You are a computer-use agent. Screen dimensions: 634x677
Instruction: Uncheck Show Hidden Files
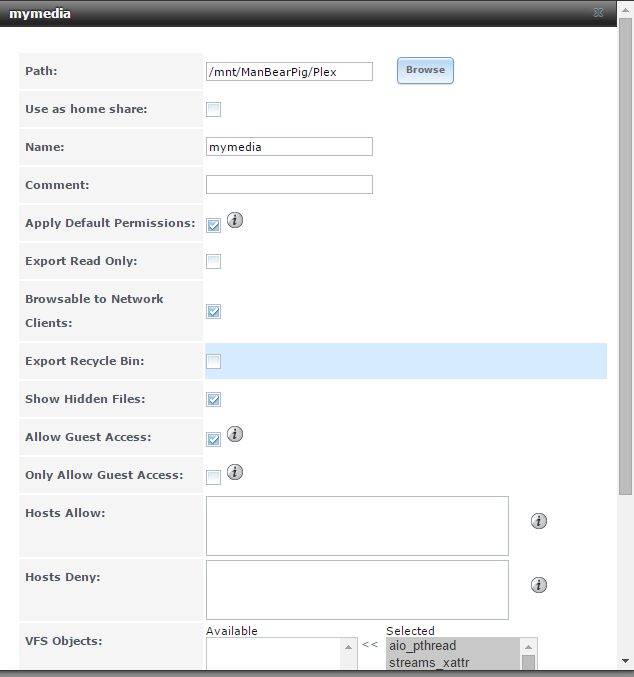point(213,399)
